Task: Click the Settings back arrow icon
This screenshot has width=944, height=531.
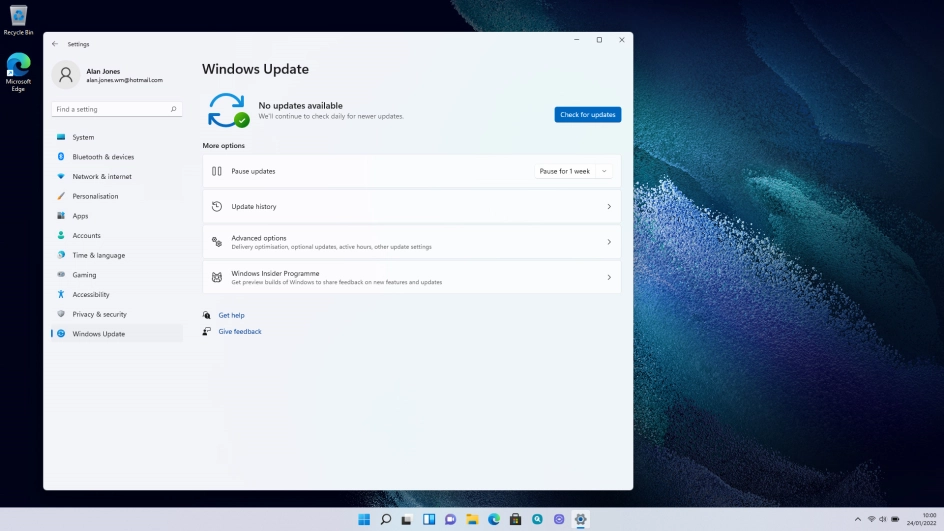Action: point(55,44)
